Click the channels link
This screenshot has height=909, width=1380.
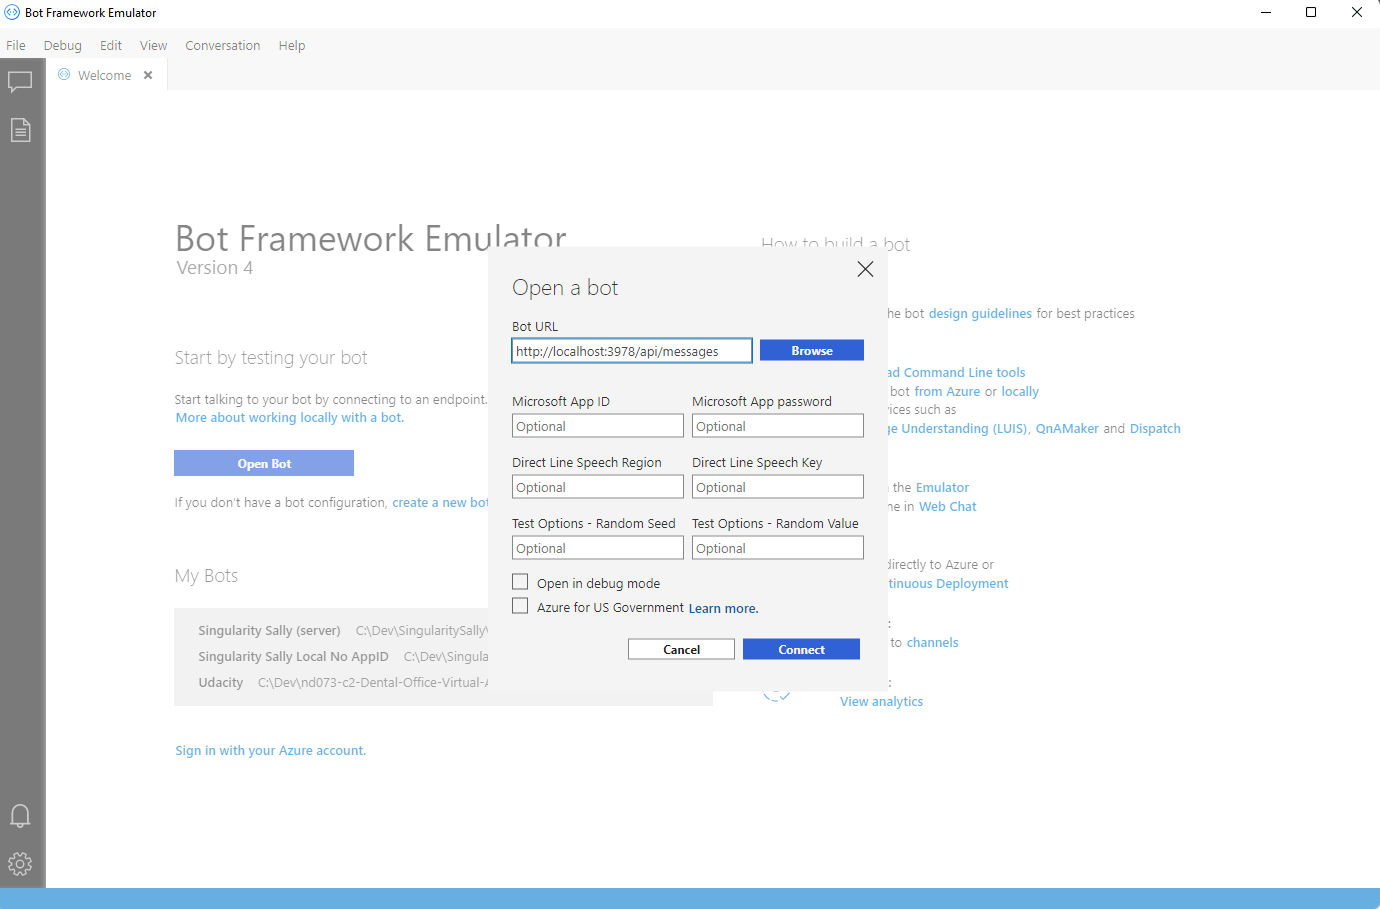pos(932,642)
